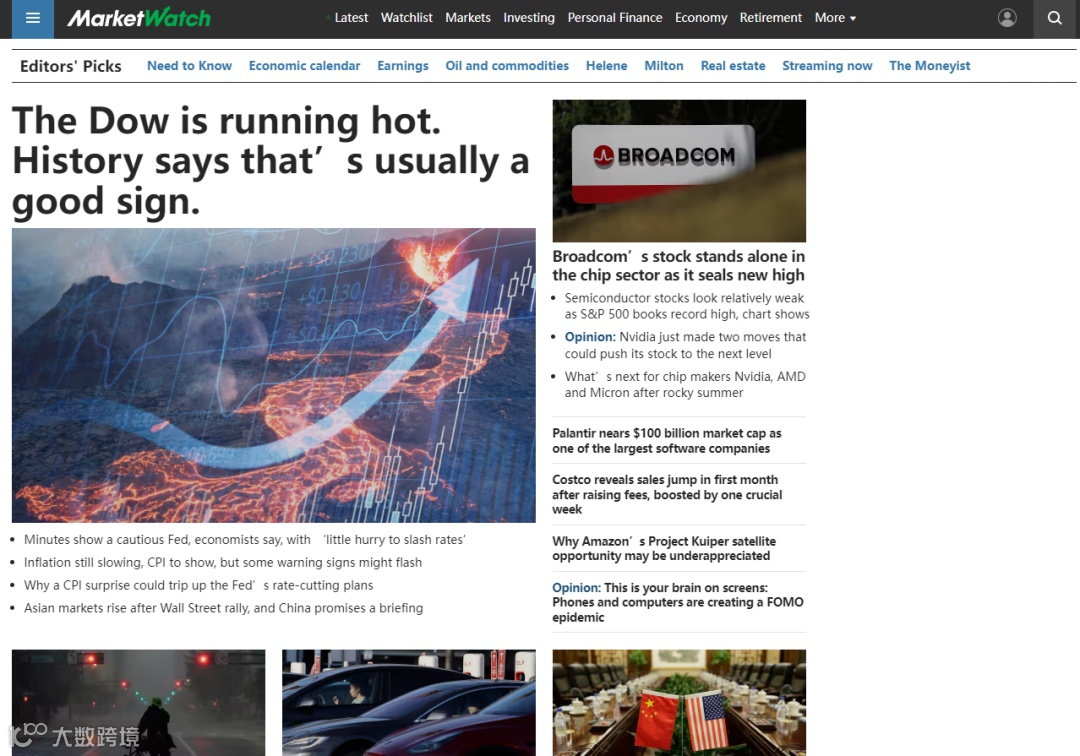Open the Economic calendar link

[304, 65]
